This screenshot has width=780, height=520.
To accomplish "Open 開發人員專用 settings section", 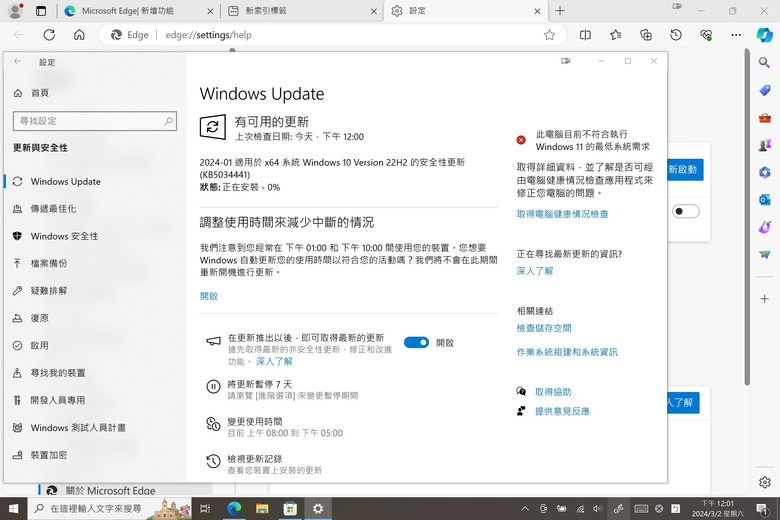I will 95,400.
